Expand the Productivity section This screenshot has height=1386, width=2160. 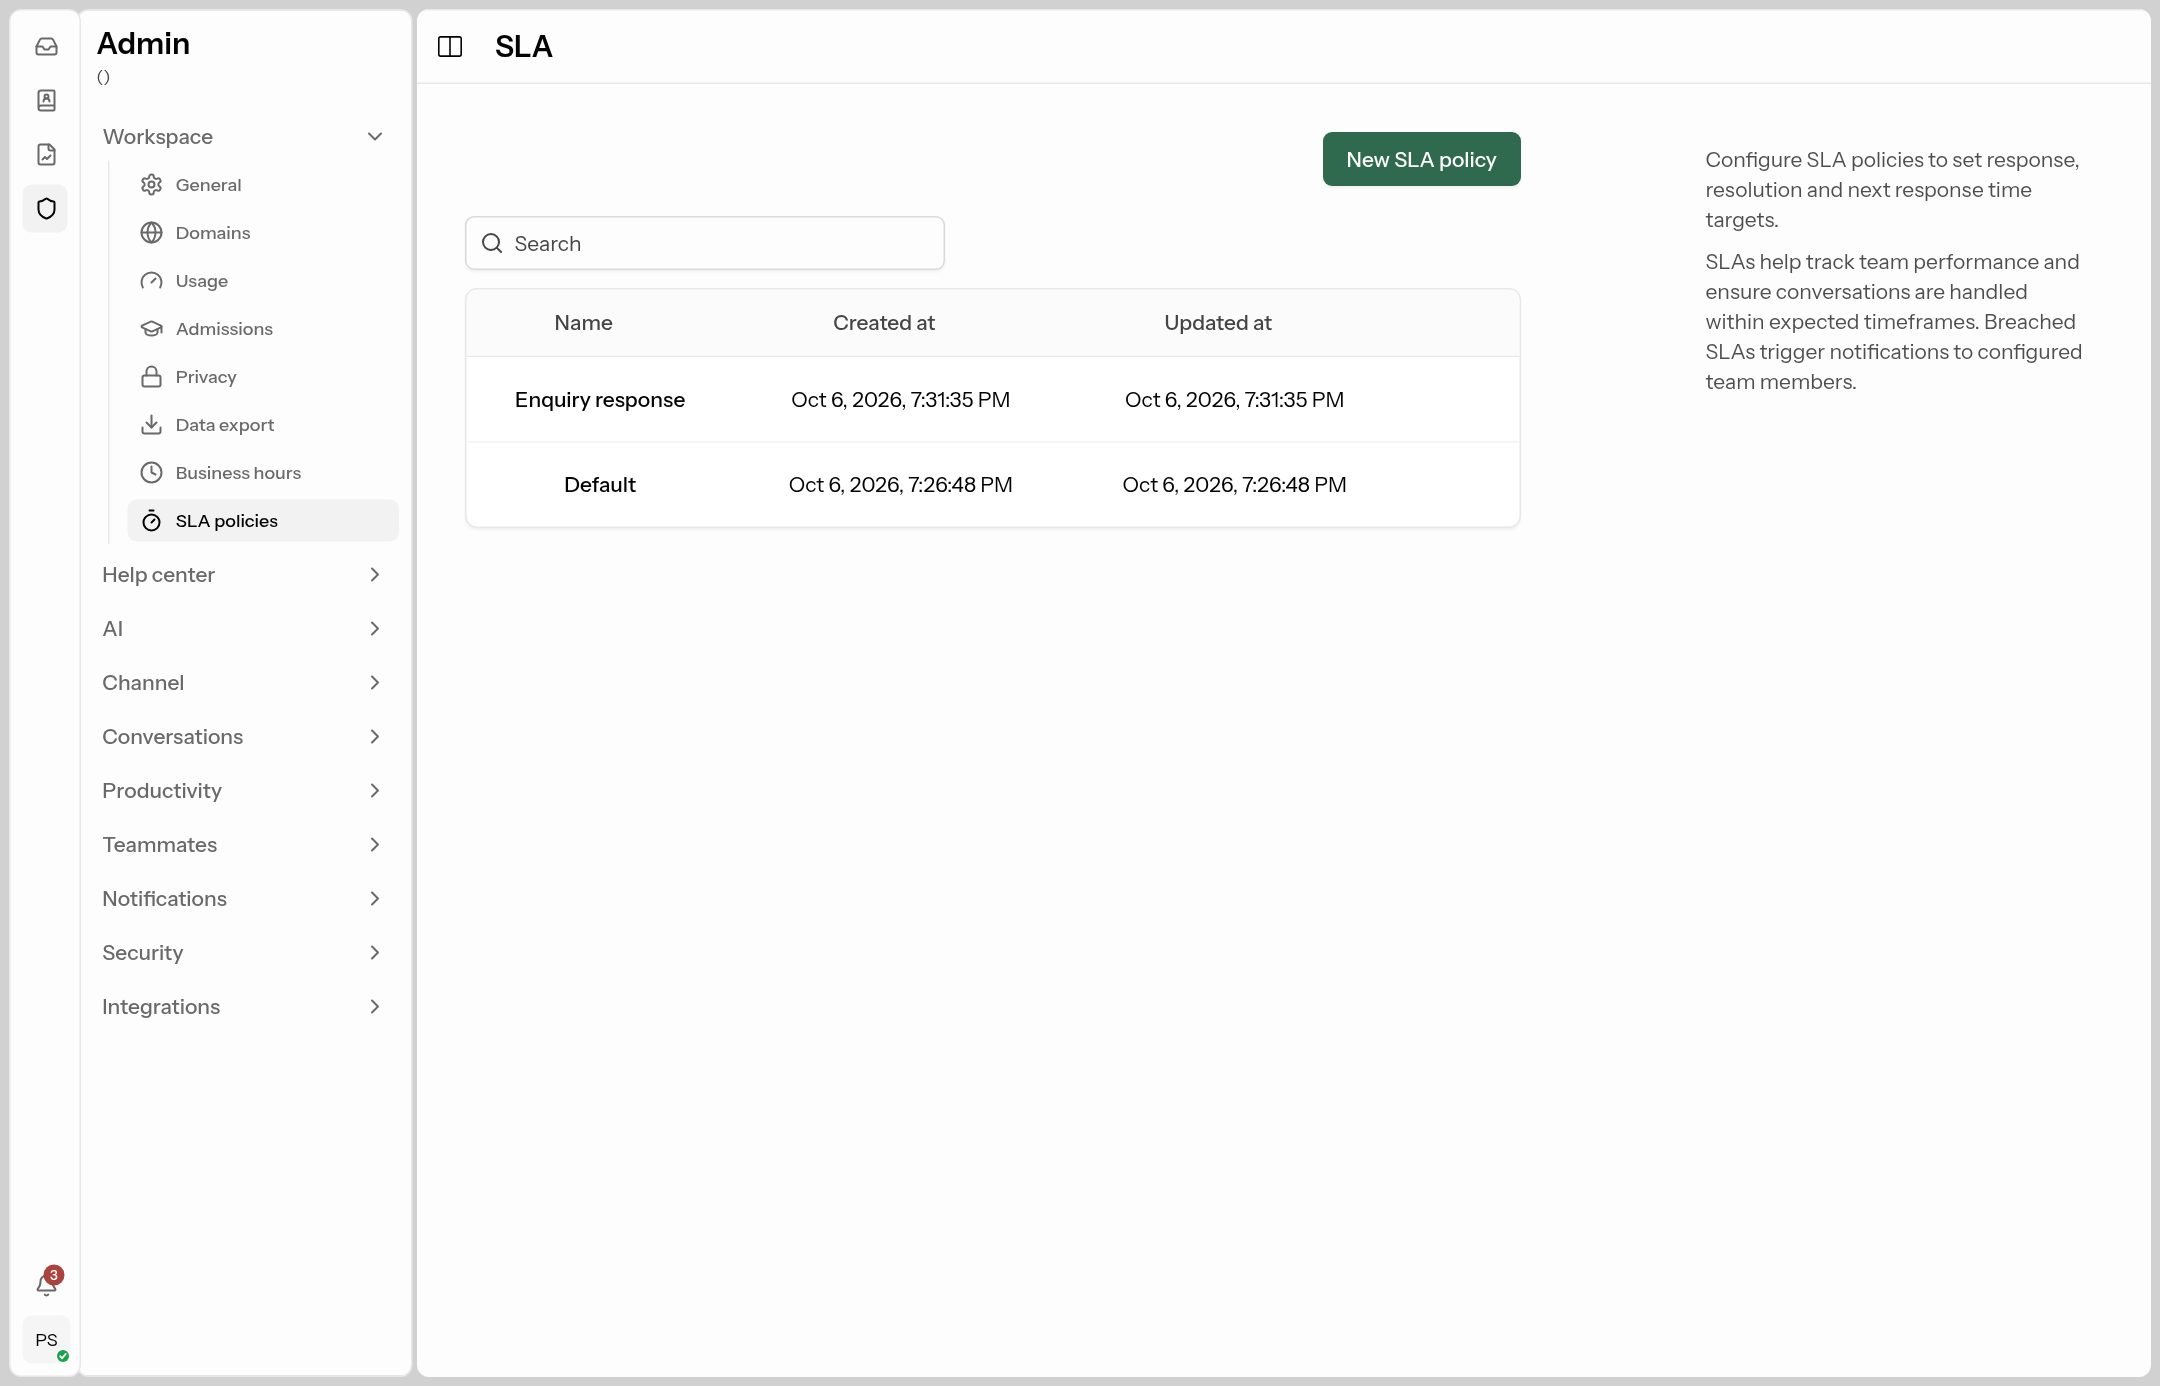243,791
